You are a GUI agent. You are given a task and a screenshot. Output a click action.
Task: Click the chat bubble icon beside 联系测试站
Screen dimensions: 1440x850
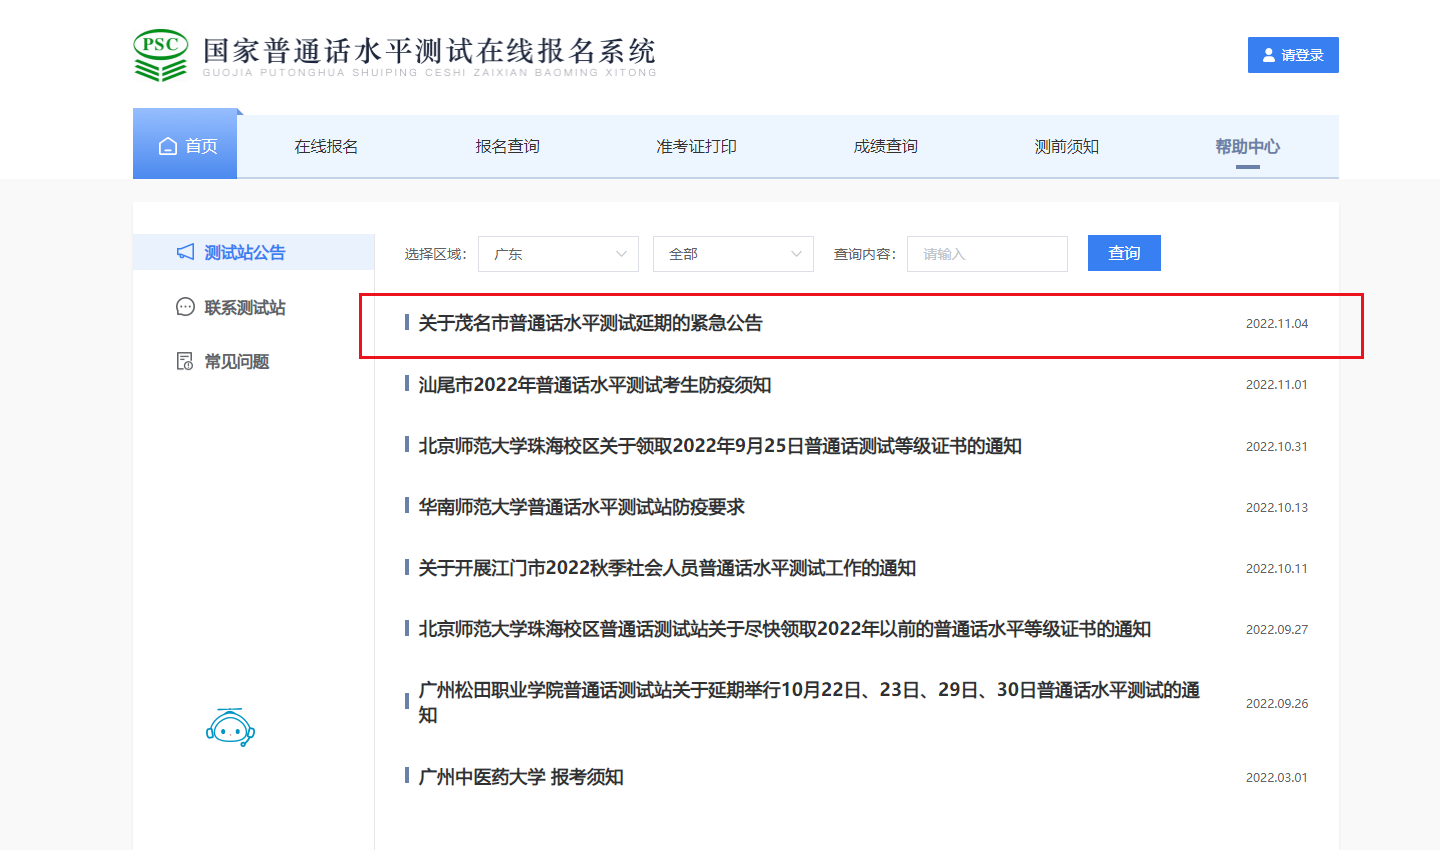coord(185,307)
